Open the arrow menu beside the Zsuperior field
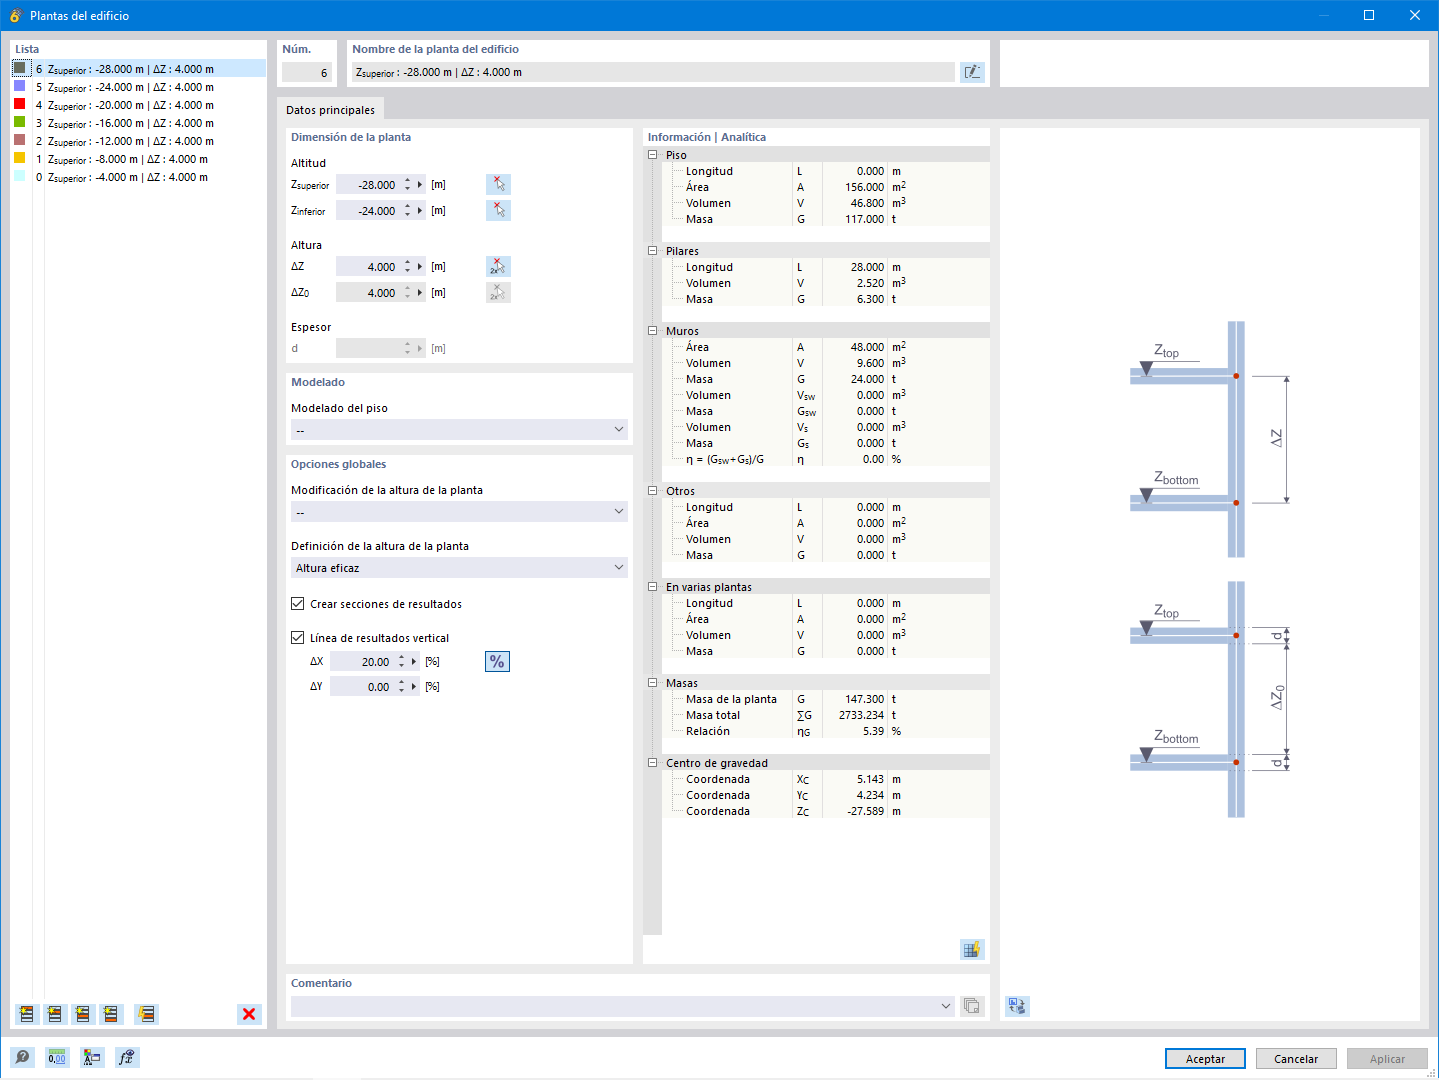The width and height of the screenshot is (1439, 1080). (420, 185)
